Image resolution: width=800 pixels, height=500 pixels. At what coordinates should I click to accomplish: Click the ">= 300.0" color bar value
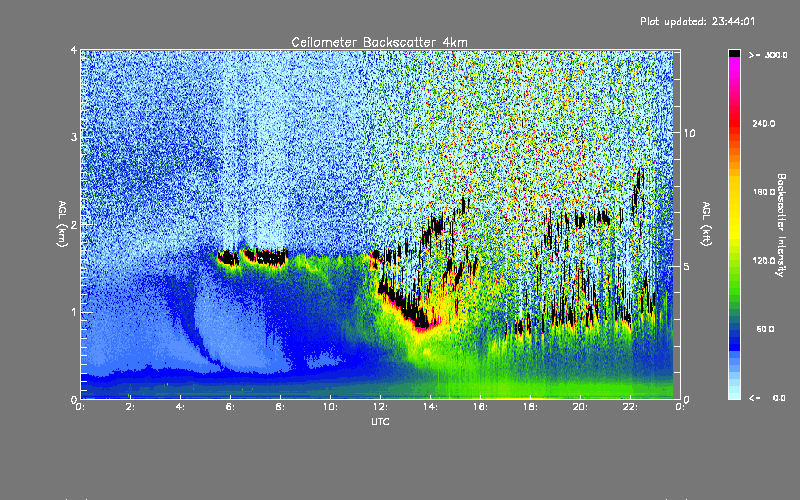[x=768, y=55]
